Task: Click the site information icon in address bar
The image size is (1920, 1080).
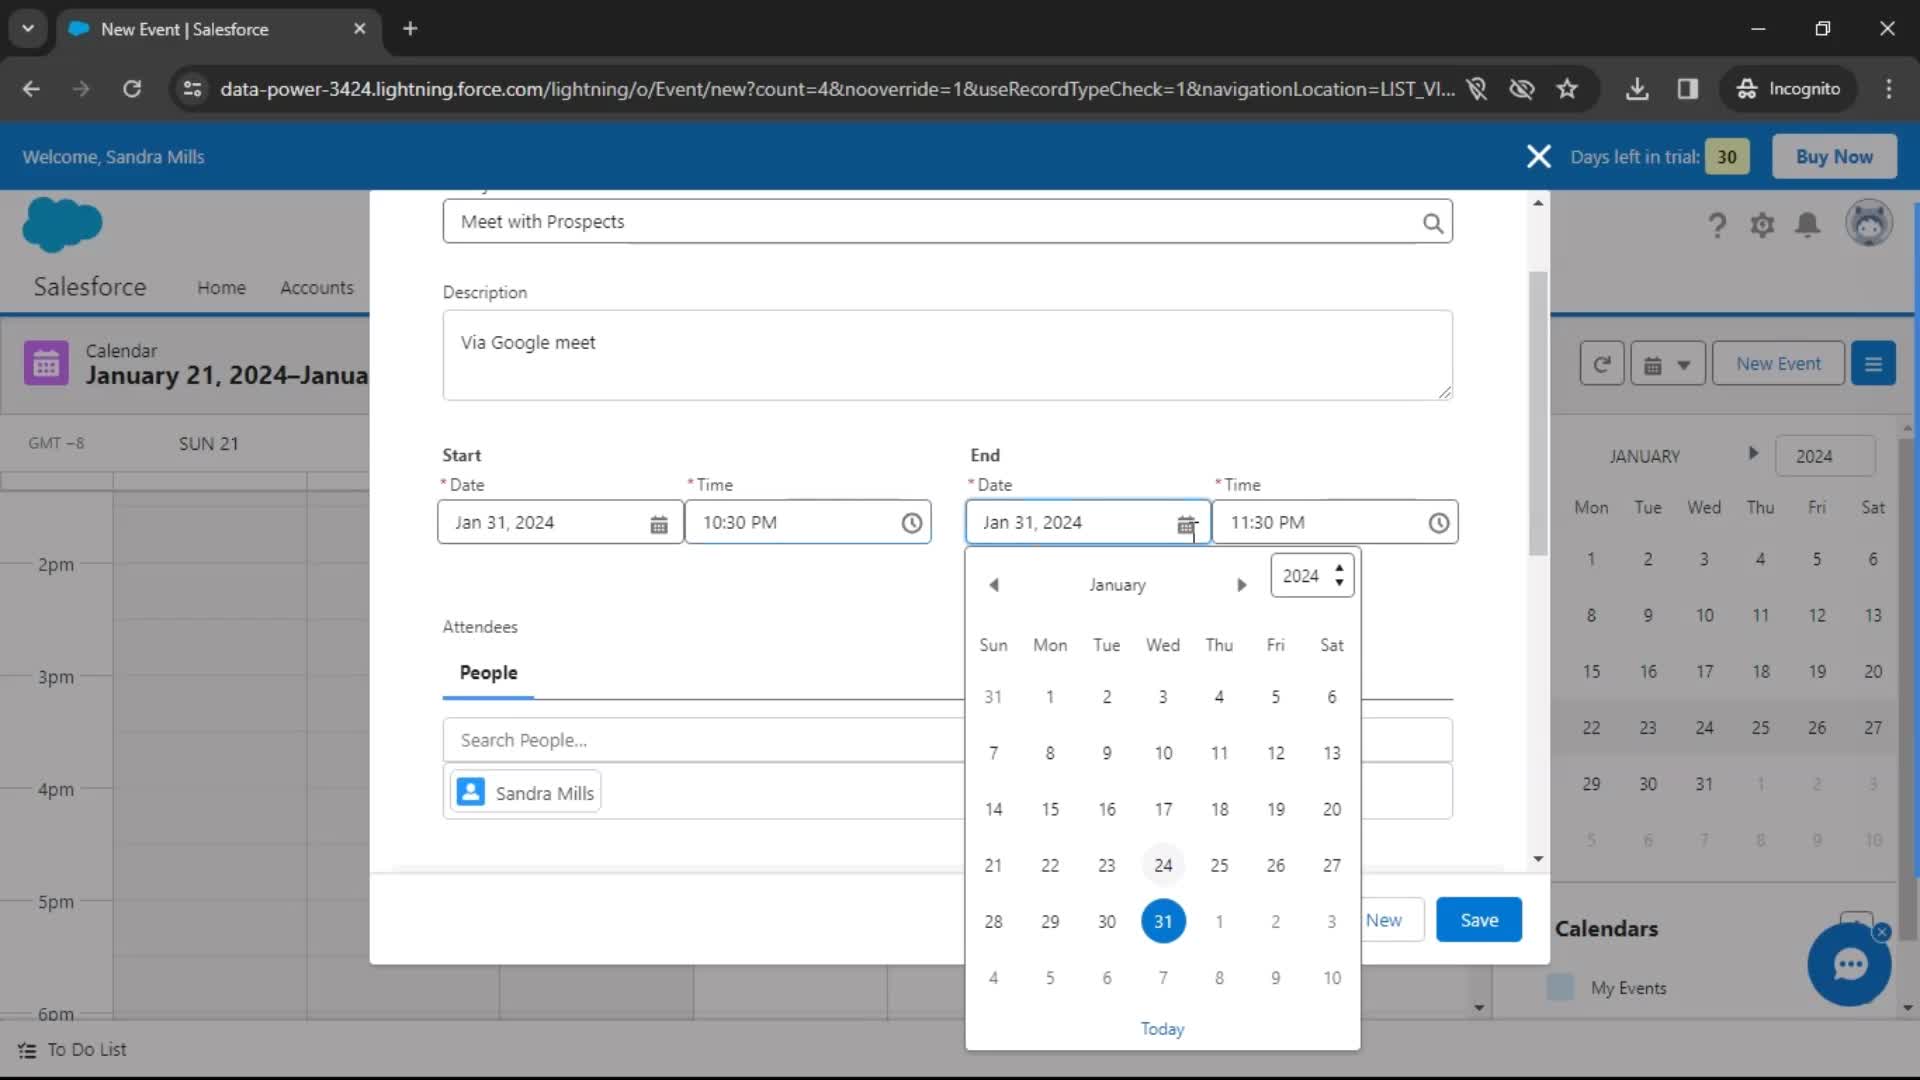Action: 192,89
